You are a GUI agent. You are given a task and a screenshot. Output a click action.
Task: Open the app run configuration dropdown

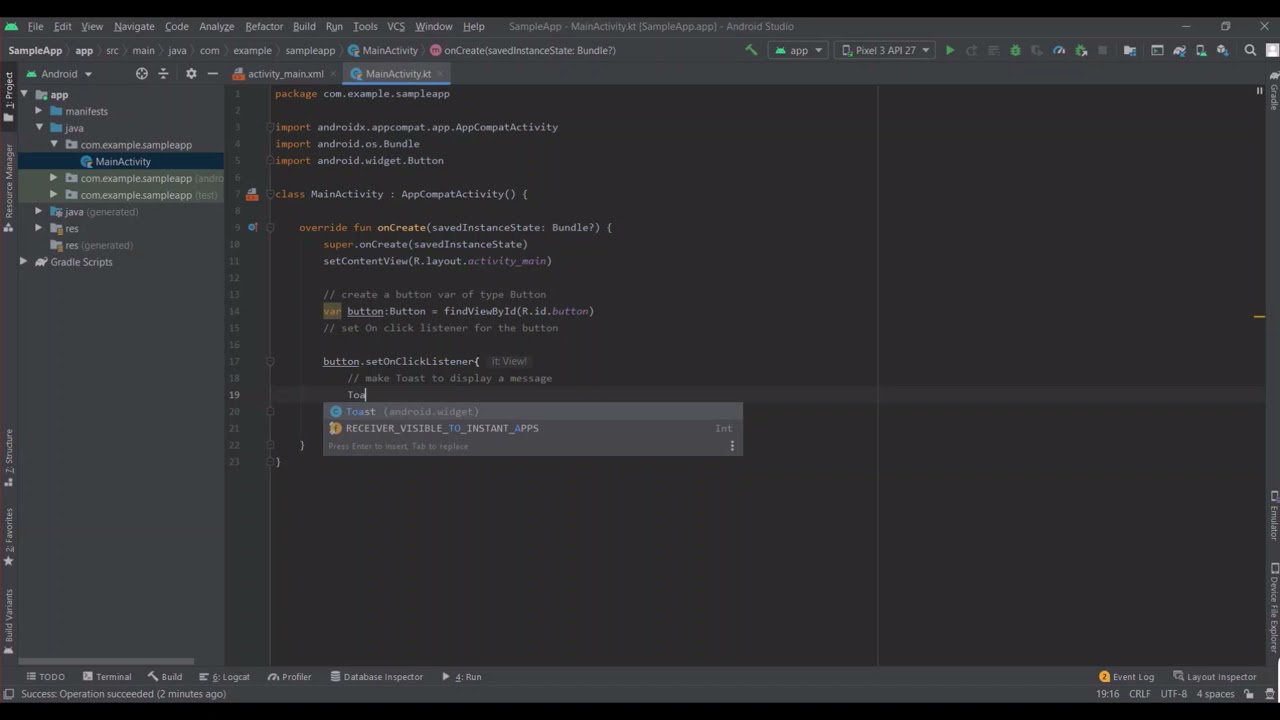[799, 50]
